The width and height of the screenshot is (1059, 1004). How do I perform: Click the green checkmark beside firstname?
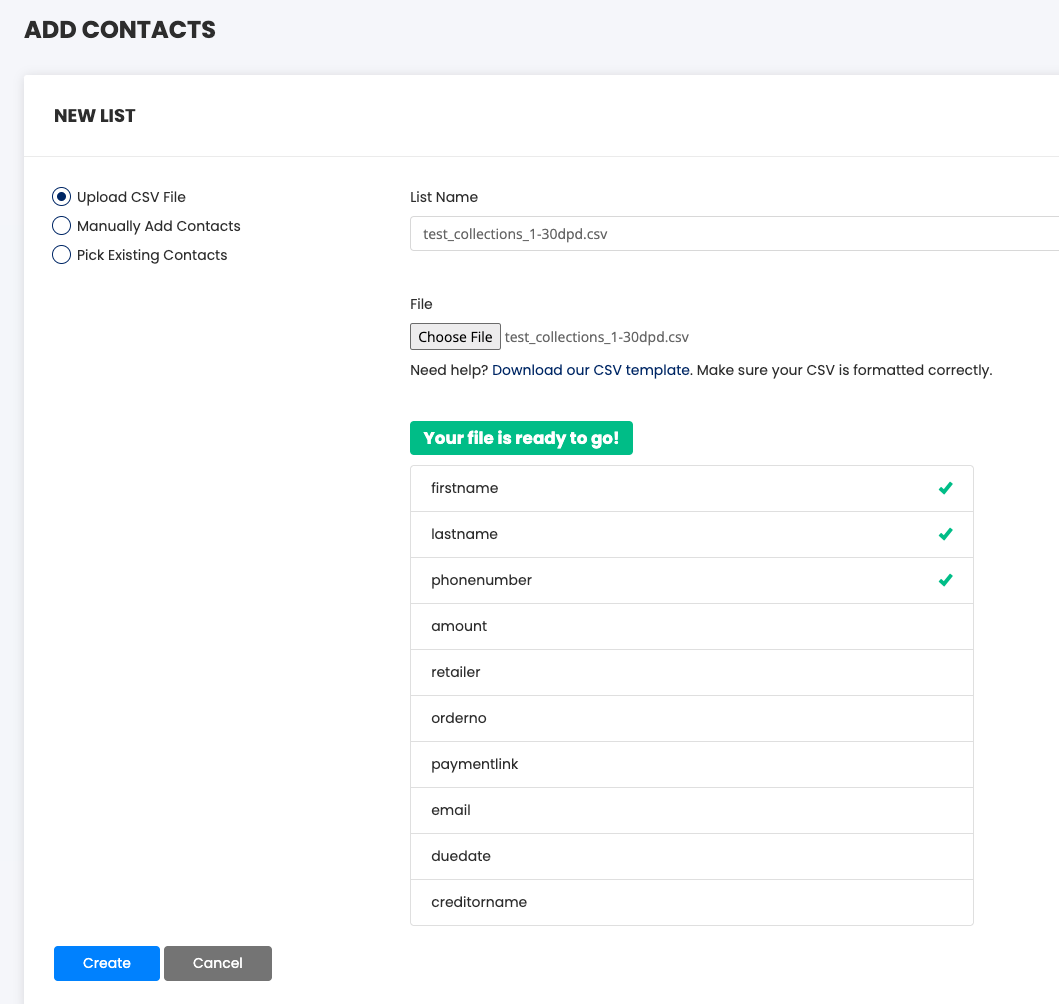945,488
